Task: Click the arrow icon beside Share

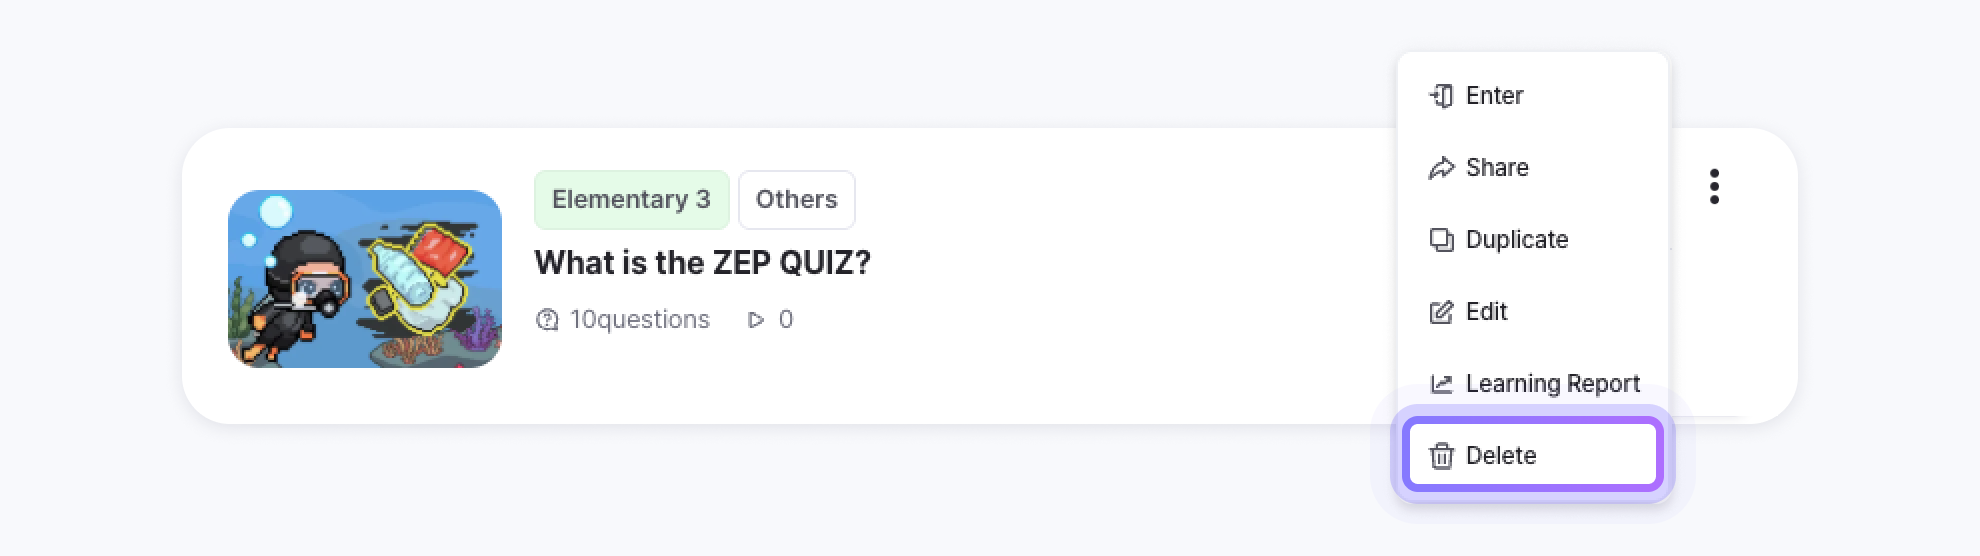Action: tap(1441, 168)
